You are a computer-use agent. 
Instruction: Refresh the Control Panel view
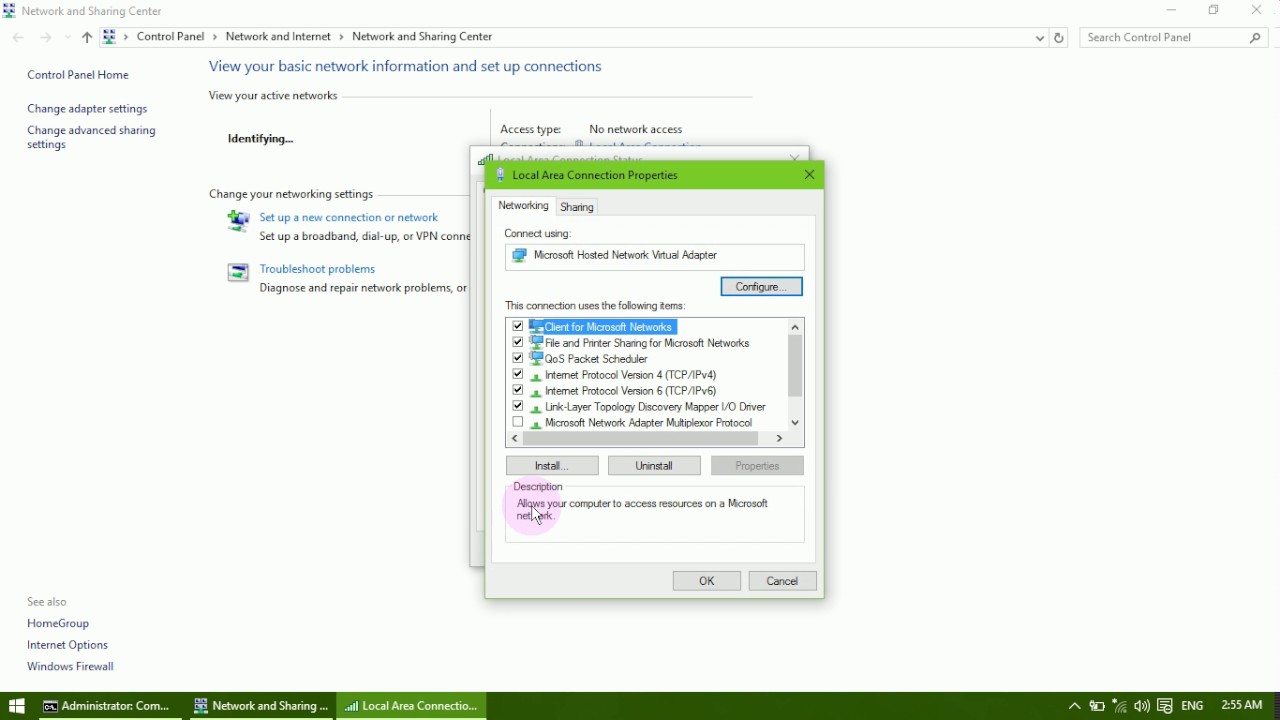1061,38
